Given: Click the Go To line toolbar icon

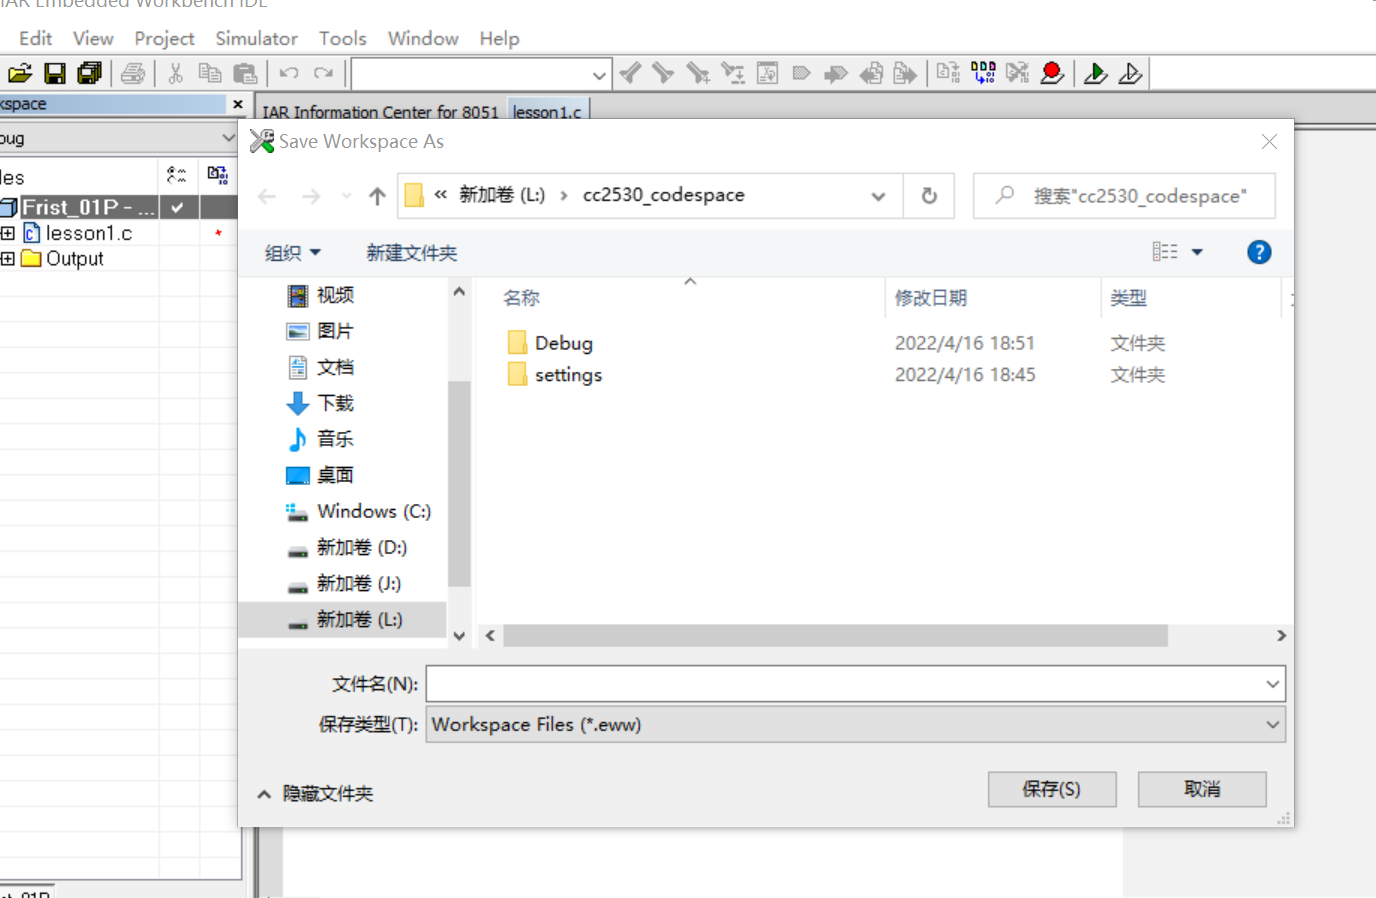Looking at the screenshot, I should point(768,73).
